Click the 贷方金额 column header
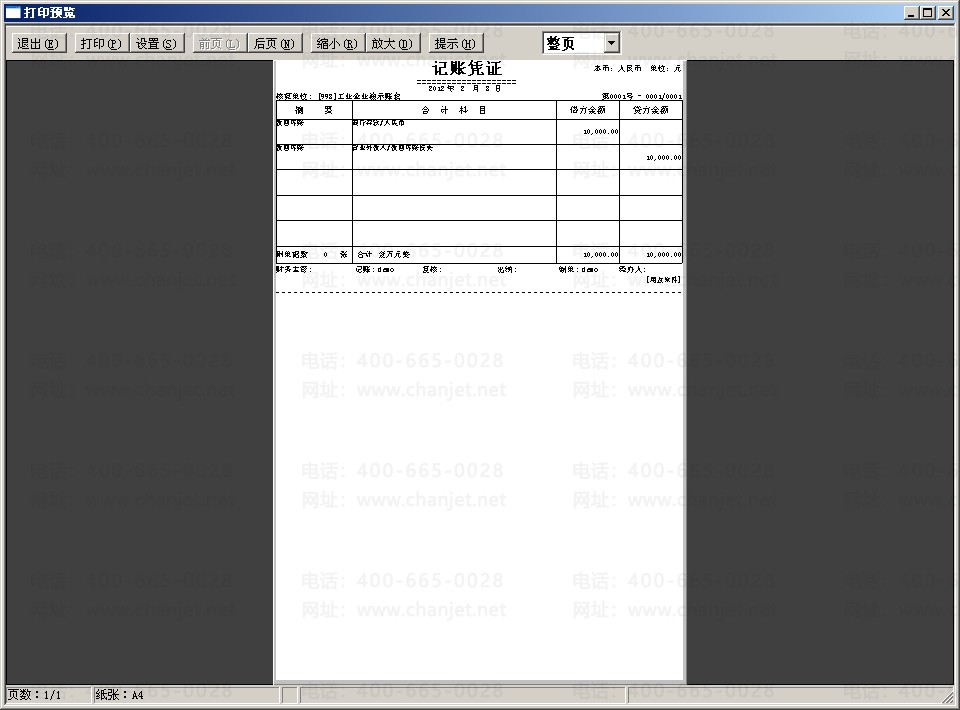960x710 pixels. [651, 110]
